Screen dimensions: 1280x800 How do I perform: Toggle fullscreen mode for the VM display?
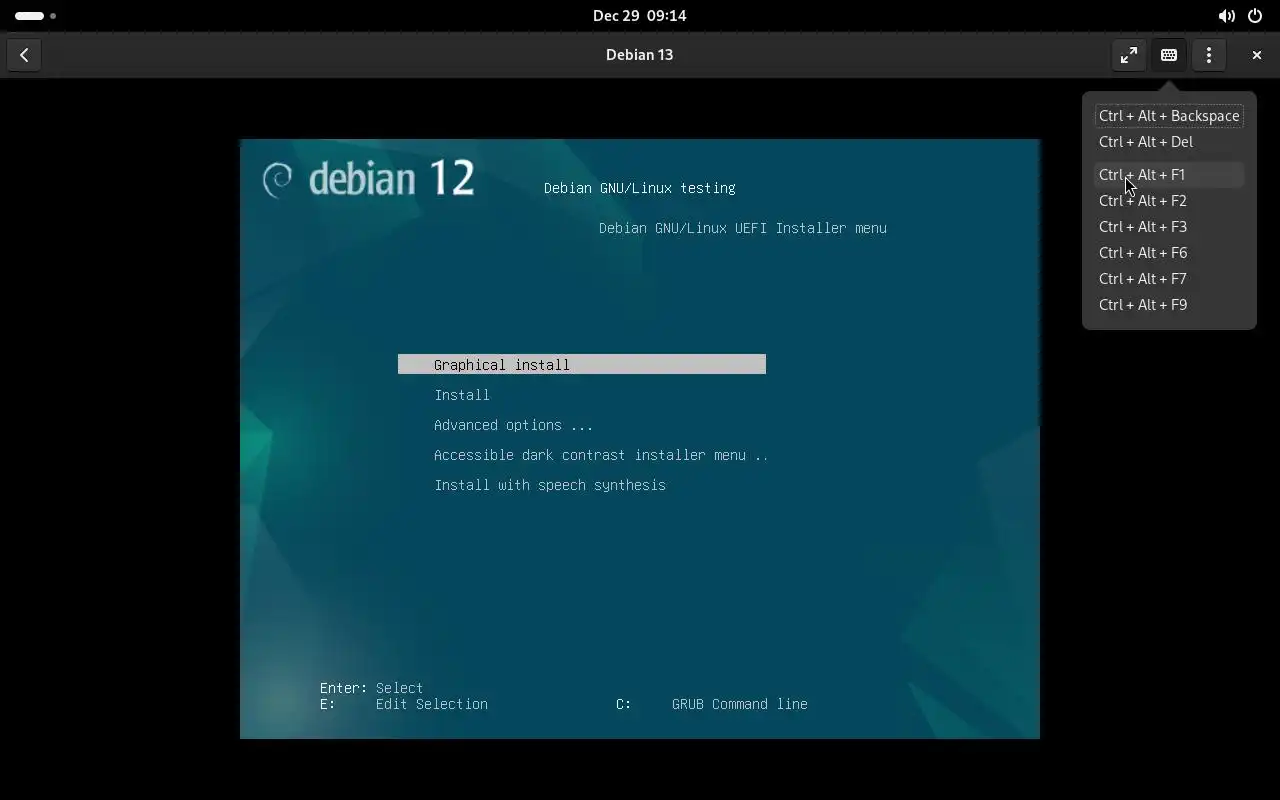tap(1129, 55)
